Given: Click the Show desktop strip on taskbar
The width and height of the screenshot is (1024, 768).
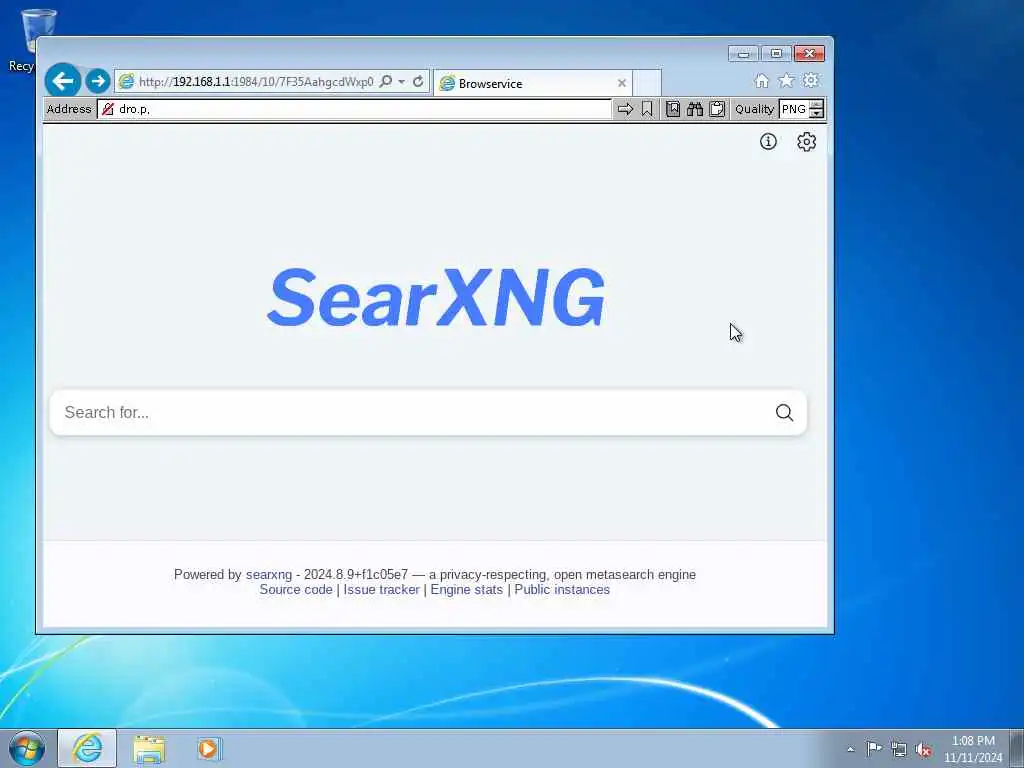Looking at the screenshot, I should click(1017, 748).
